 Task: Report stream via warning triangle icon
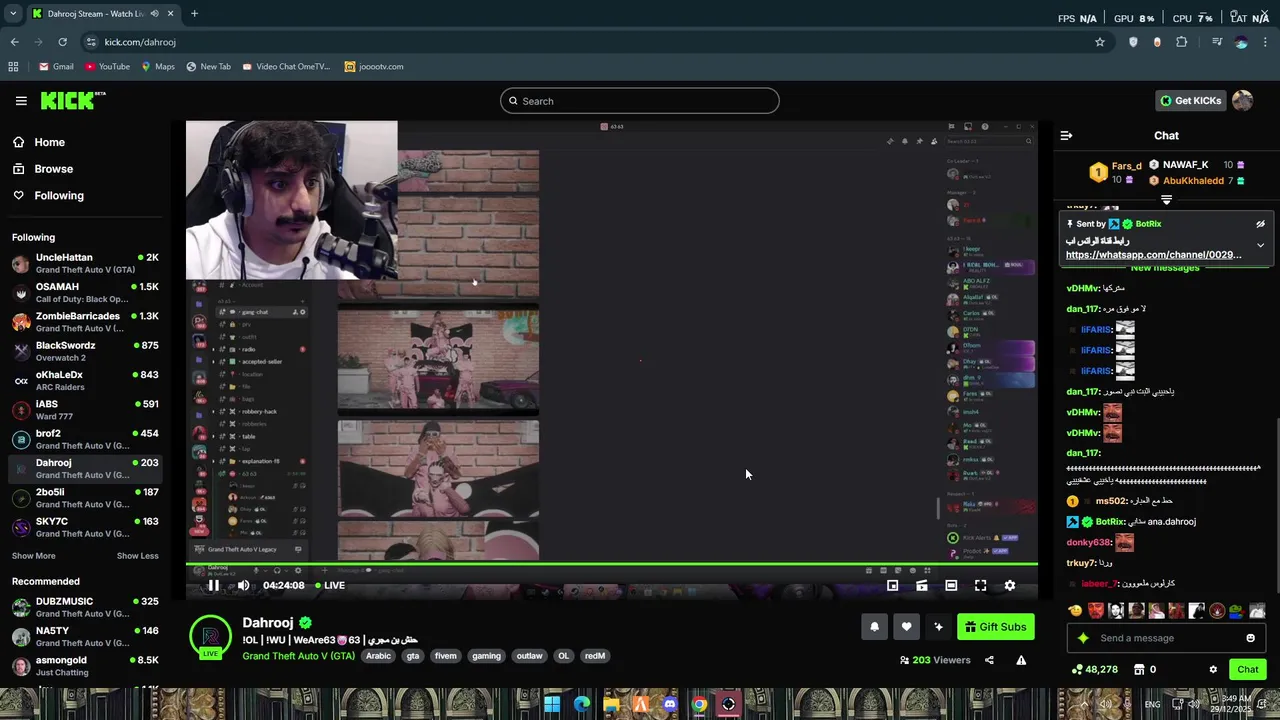1021,660
